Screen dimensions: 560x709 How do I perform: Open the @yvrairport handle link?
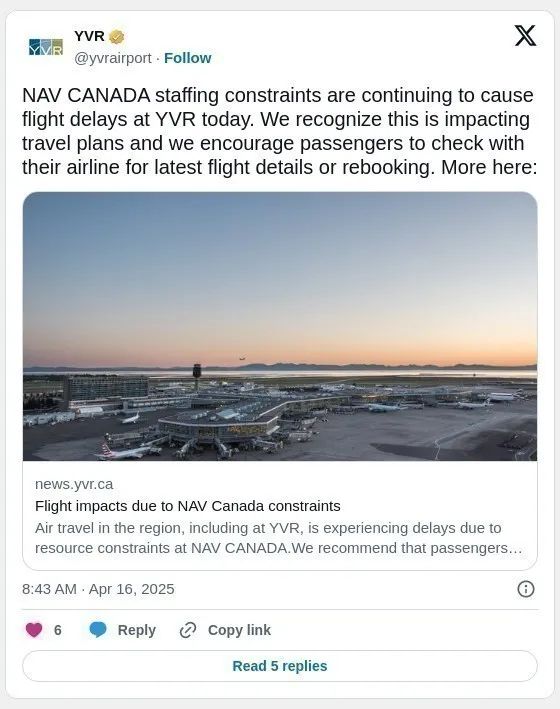(x=113, y=58)
